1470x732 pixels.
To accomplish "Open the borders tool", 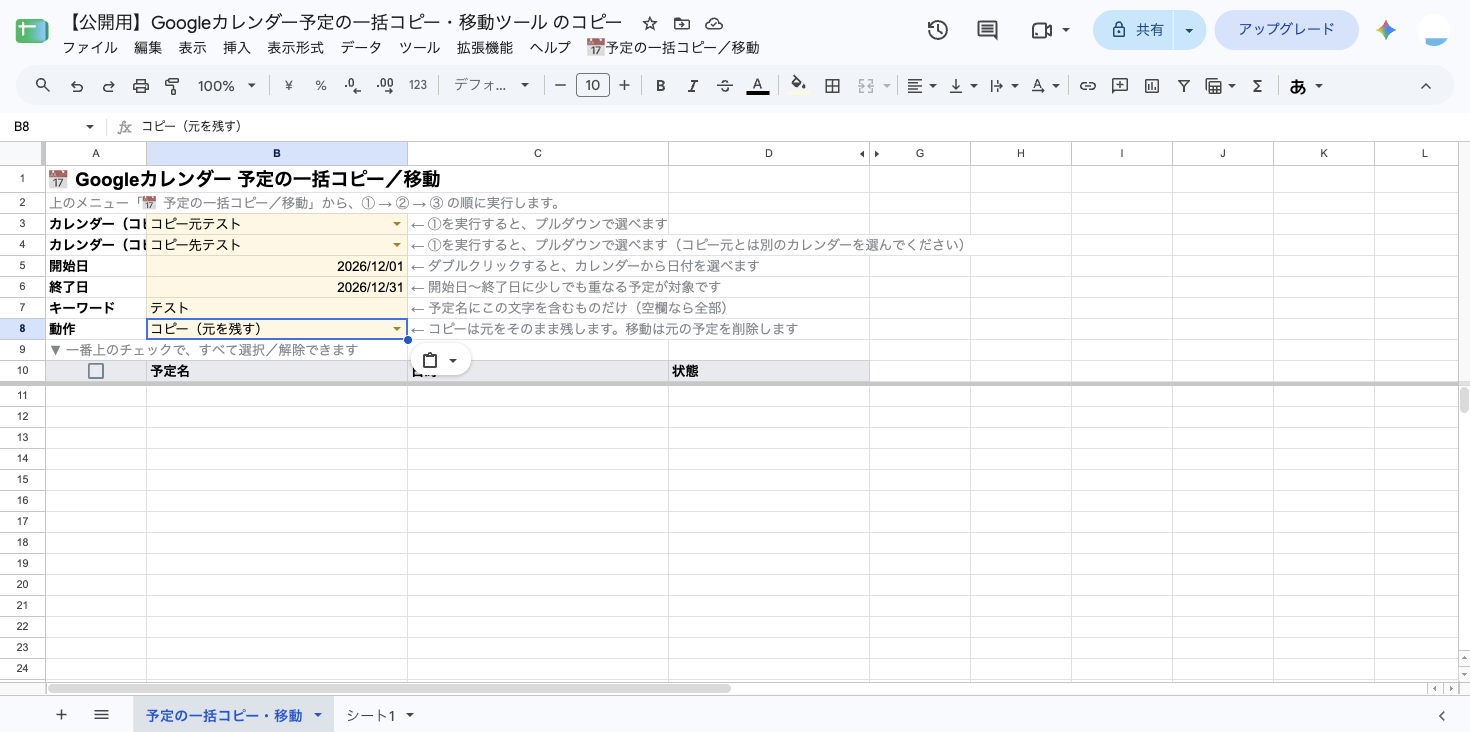I will [x=832, y=86].
